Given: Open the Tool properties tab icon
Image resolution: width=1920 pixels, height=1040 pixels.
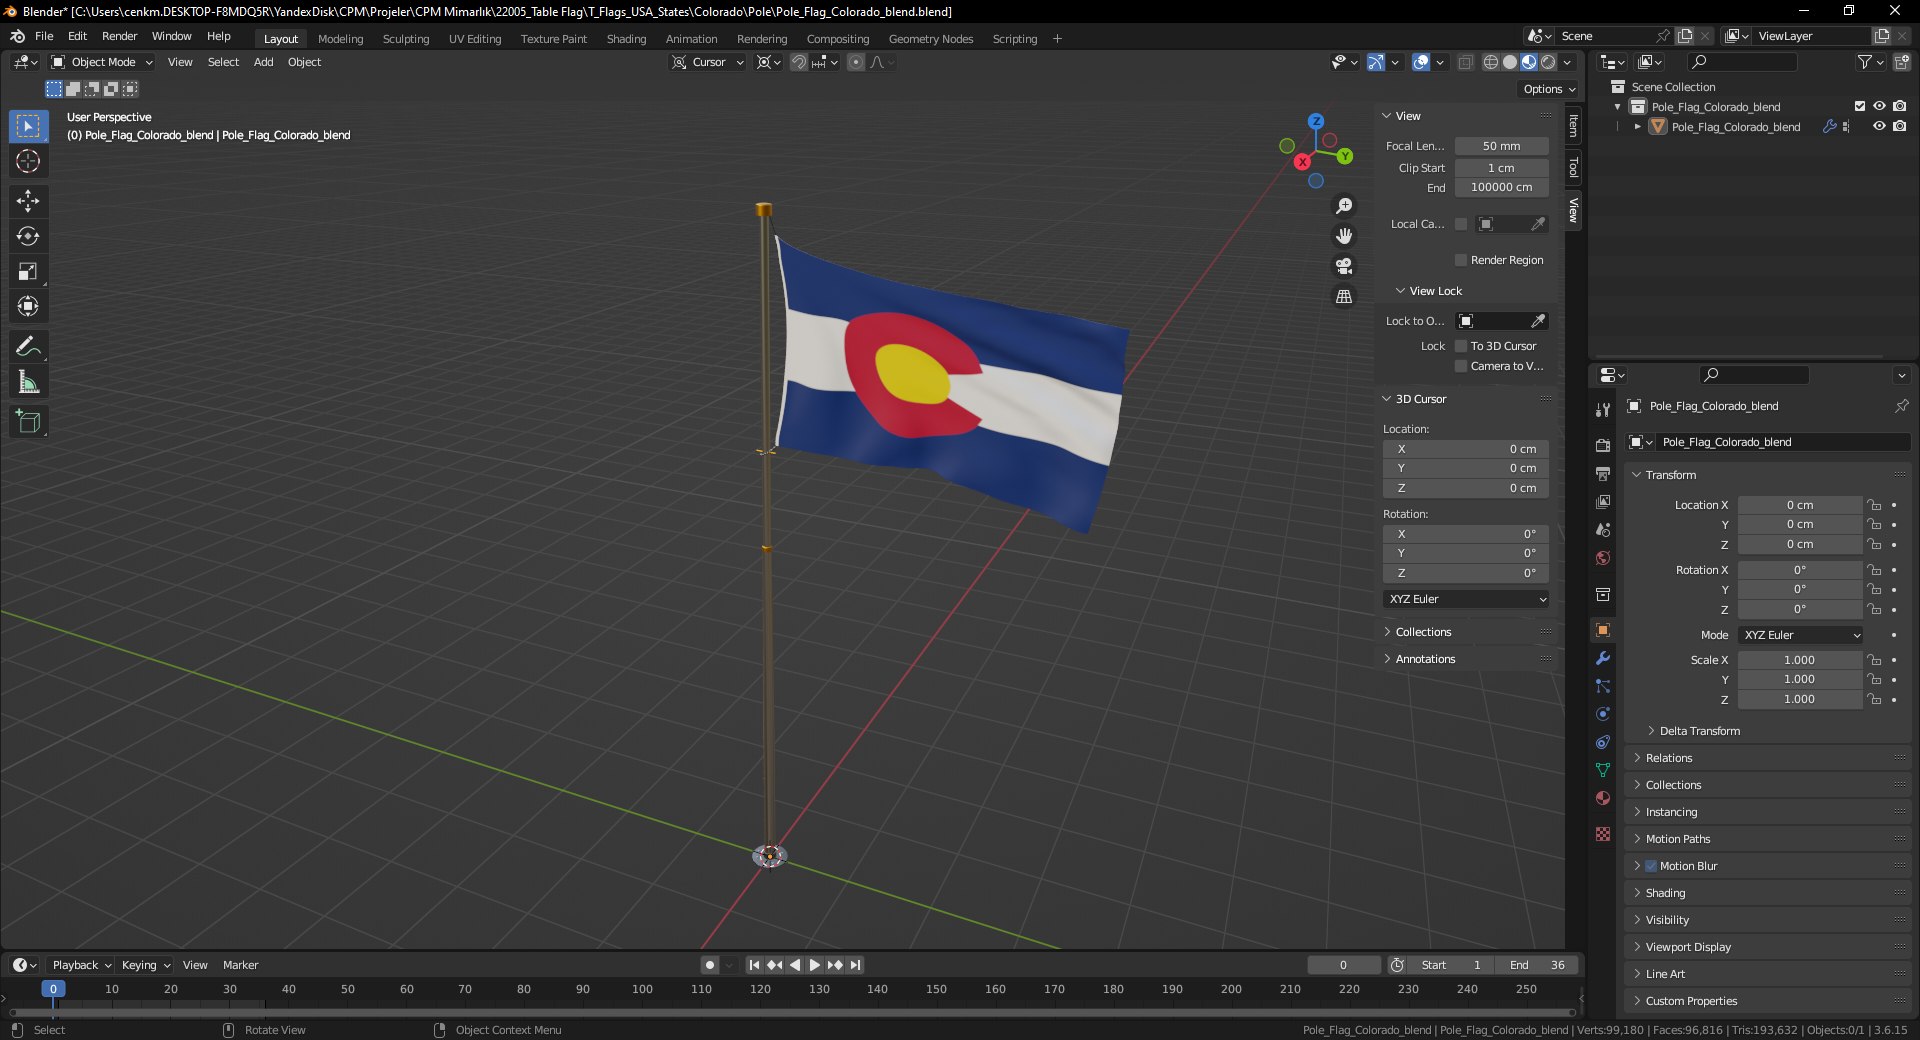Looking at the screenshot, I should pyautogui.click(x=1603, y=409).
